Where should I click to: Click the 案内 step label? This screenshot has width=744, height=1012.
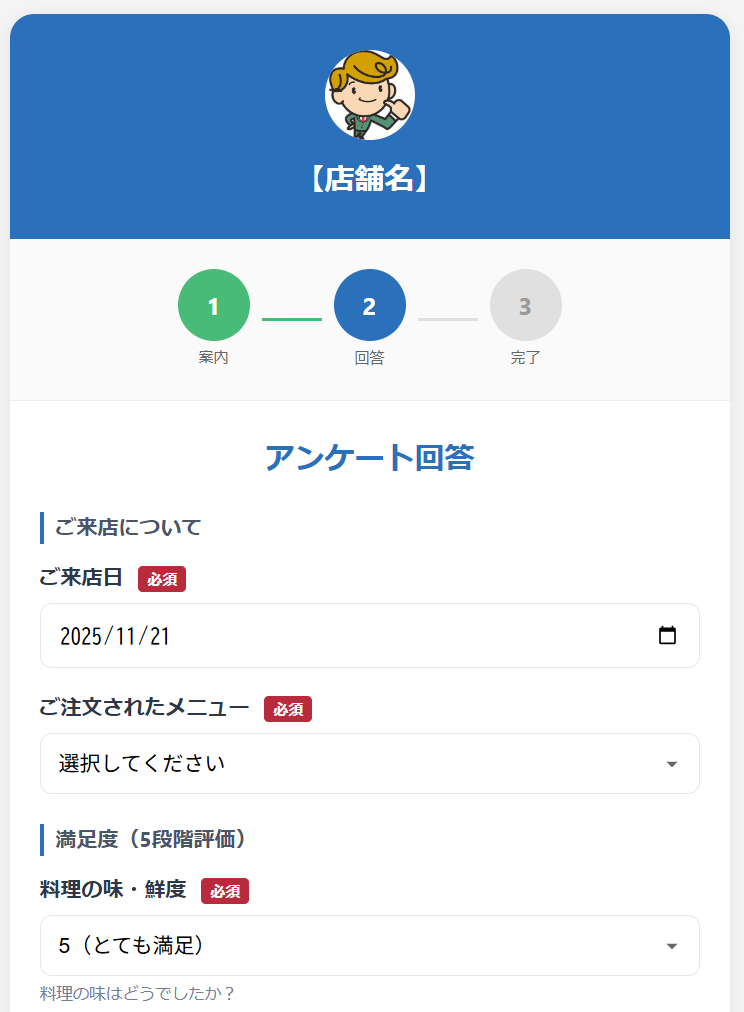214,357
